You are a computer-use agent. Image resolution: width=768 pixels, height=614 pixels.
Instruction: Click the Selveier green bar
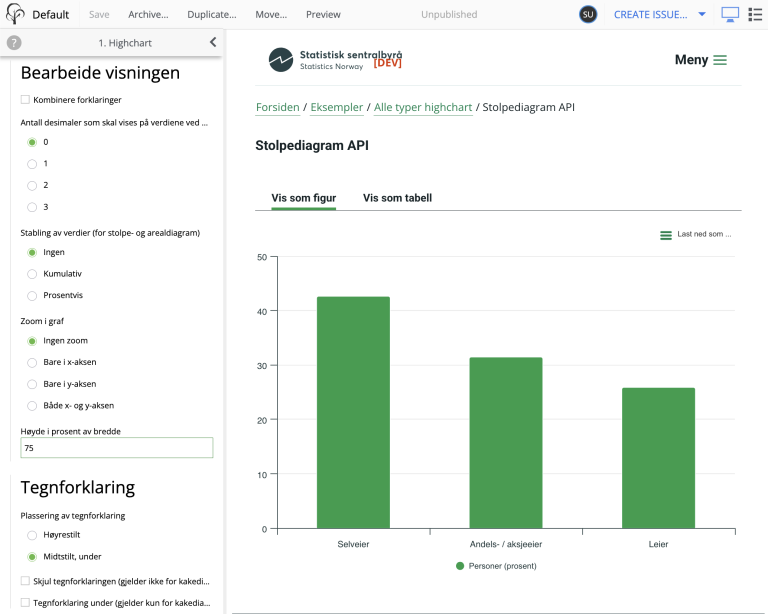(353, 412)
